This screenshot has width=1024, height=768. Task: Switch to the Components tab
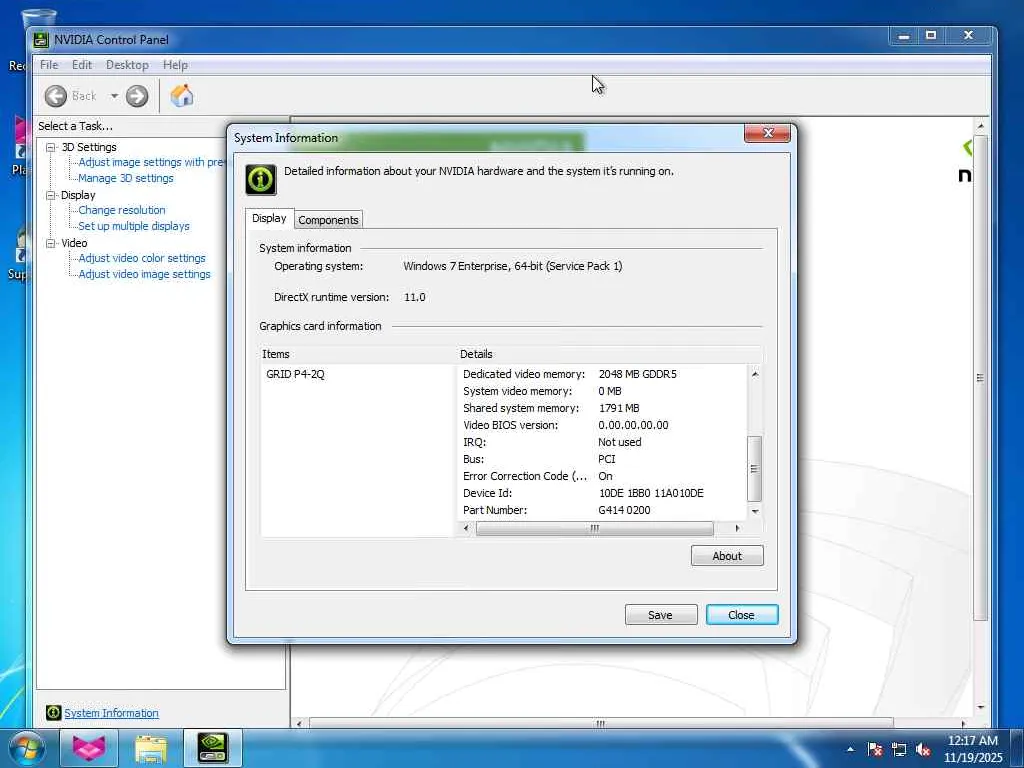(x=328, y=220)
